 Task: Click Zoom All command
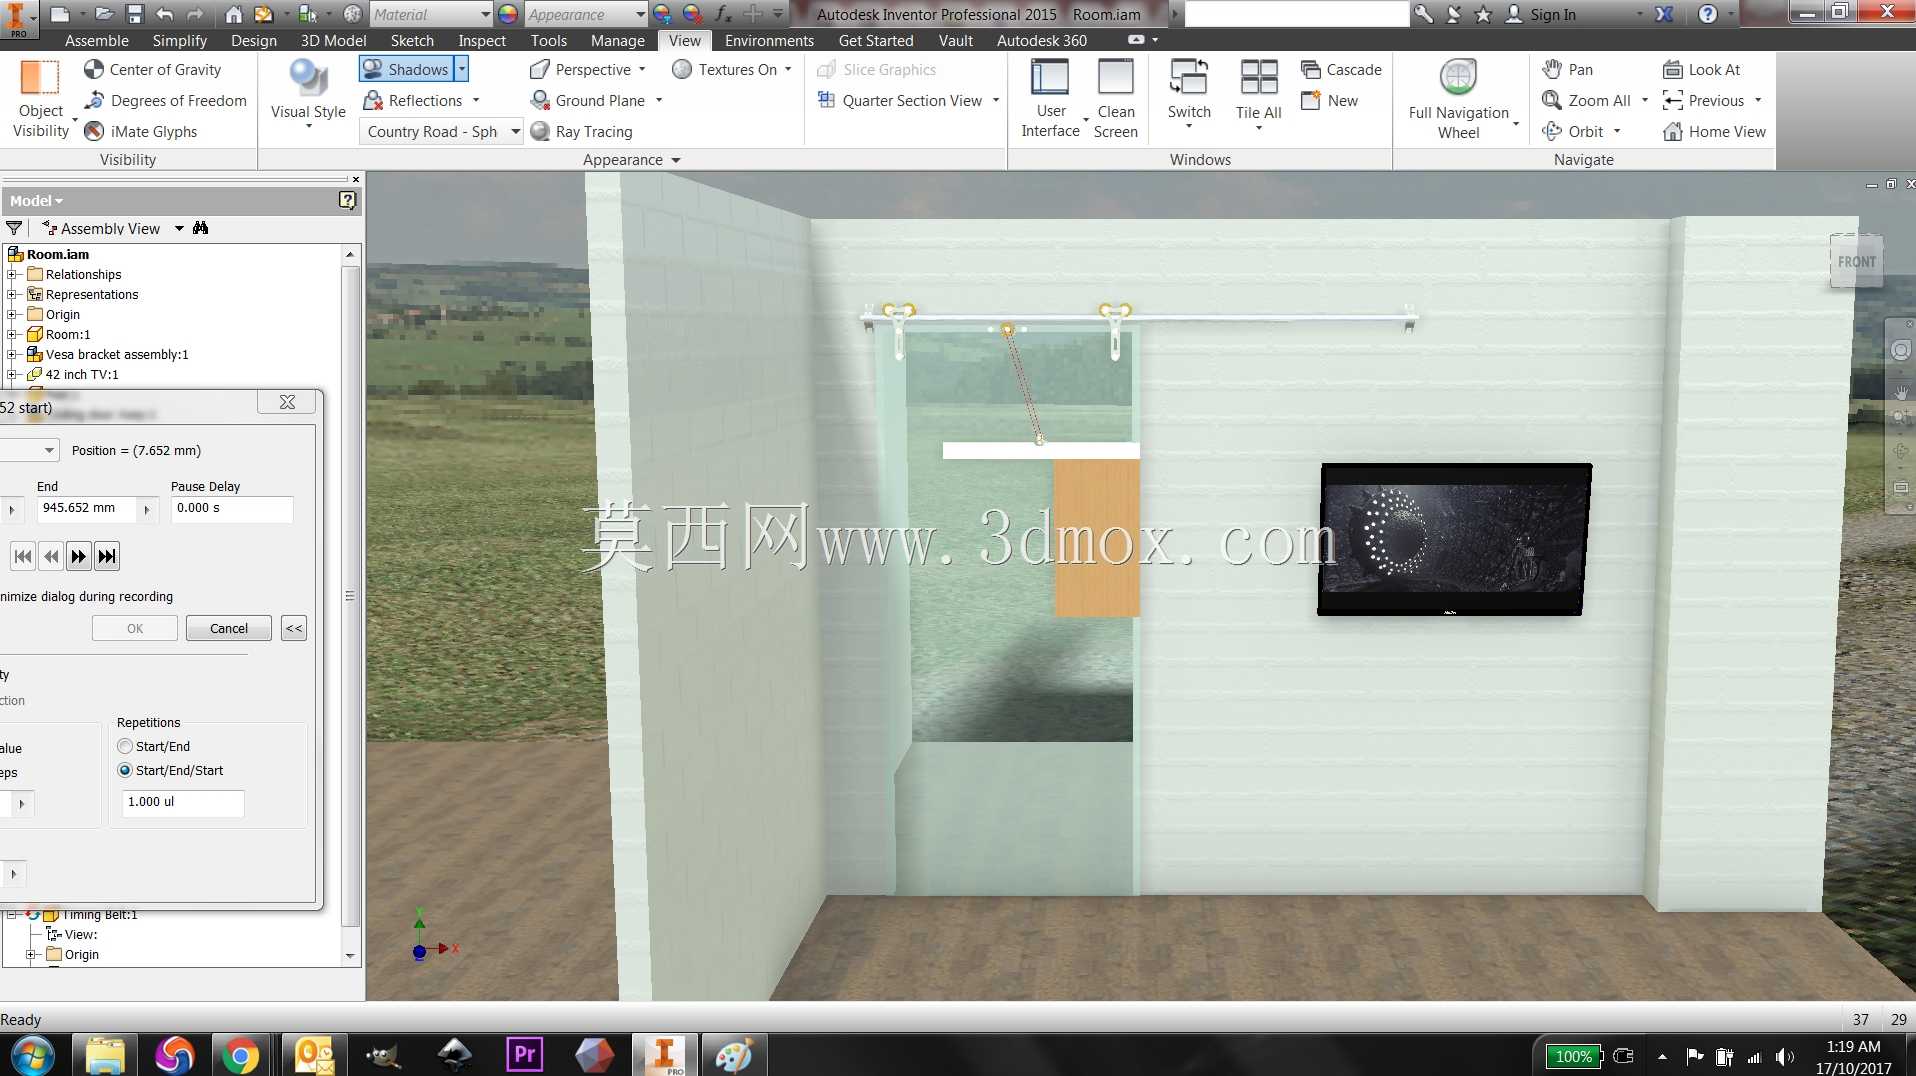[x=1586, y=100]
